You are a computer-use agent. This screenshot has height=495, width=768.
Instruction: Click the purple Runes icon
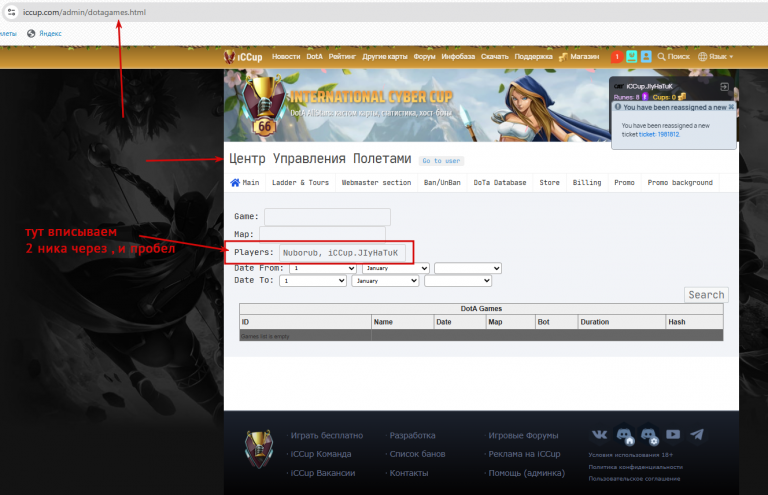pyautogui.click(x=645, y=97)
